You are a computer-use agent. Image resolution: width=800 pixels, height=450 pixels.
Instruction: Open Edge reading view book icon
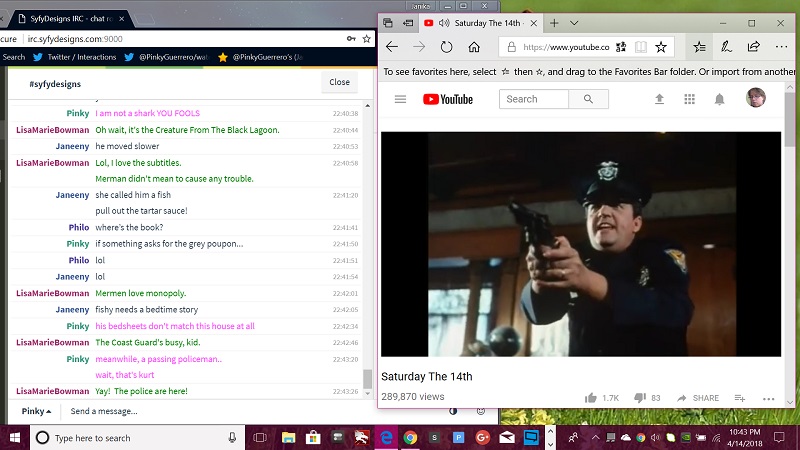click(641, 47)
